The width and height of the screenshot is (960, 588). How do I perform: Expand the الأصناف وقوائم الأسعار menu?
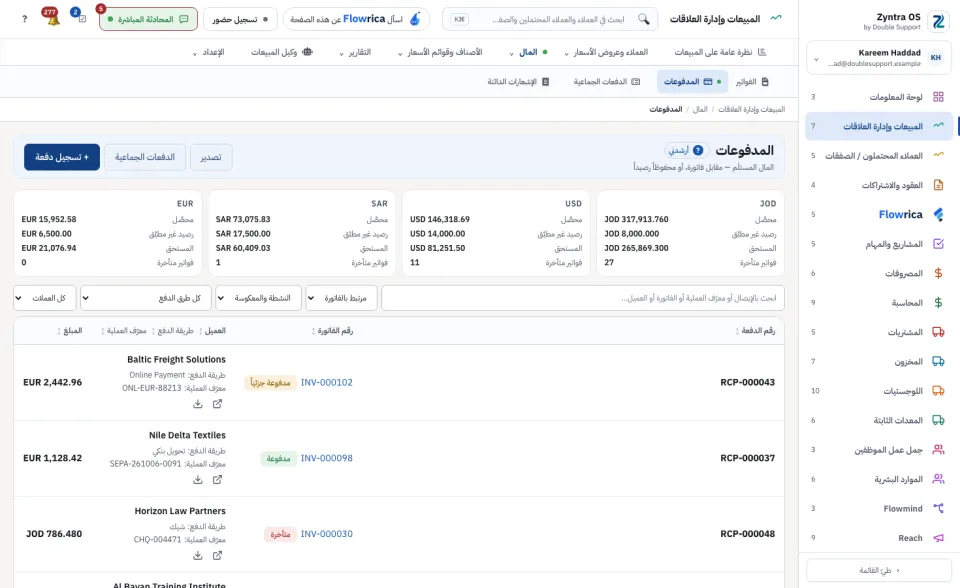(440, 52)
